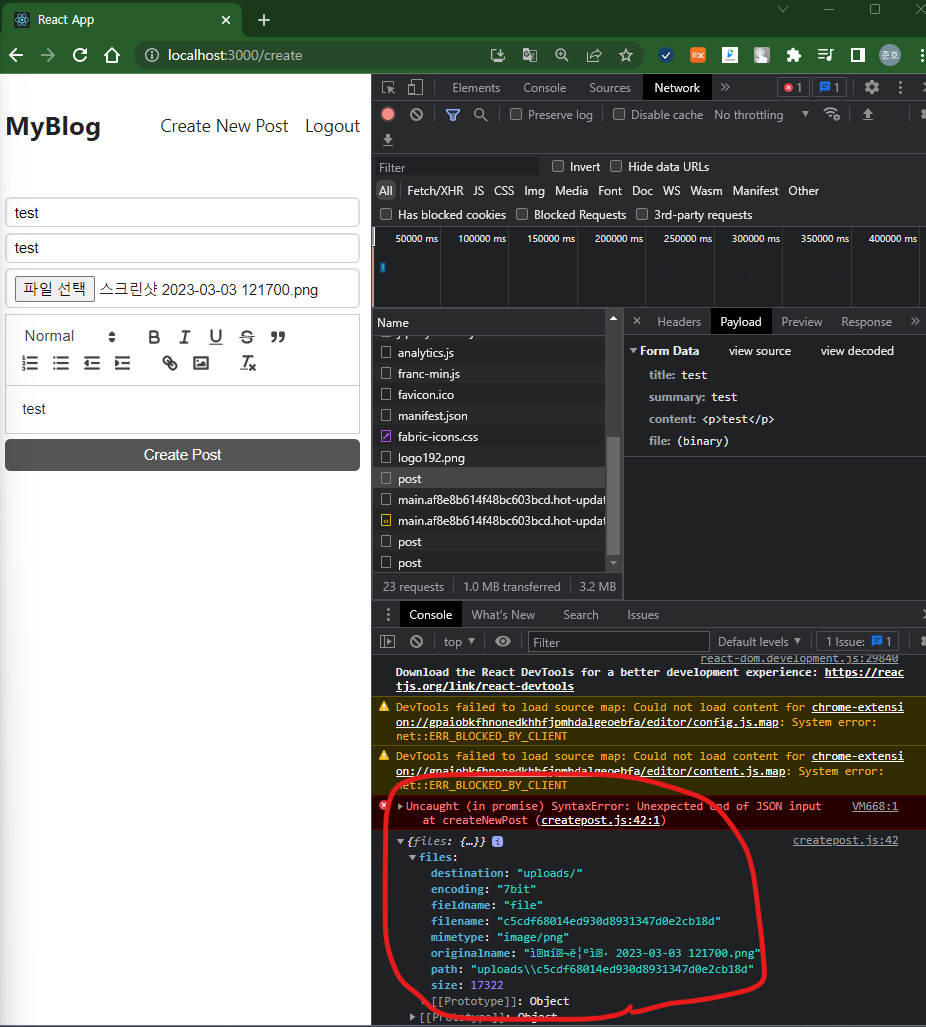Click the network Filter text field
This screenshot has width=926, height=1027.
point(457,167)
